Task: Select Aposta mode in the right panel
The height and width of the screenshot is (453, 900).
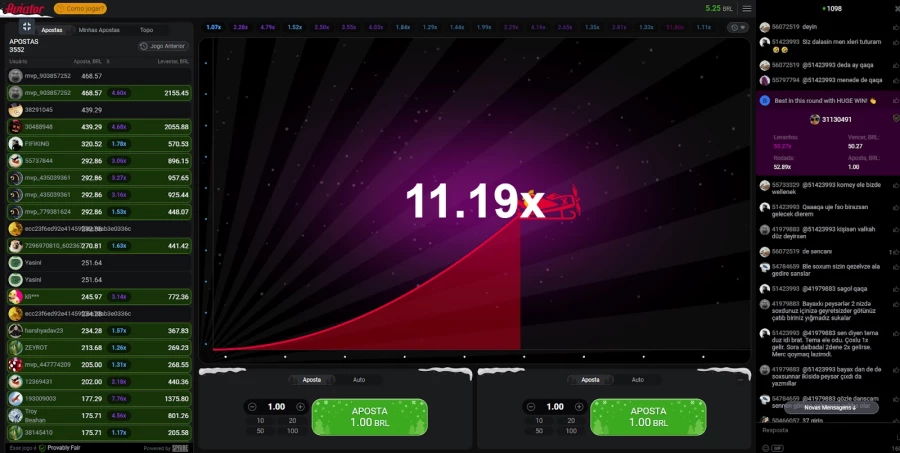Action: [591, 380]
